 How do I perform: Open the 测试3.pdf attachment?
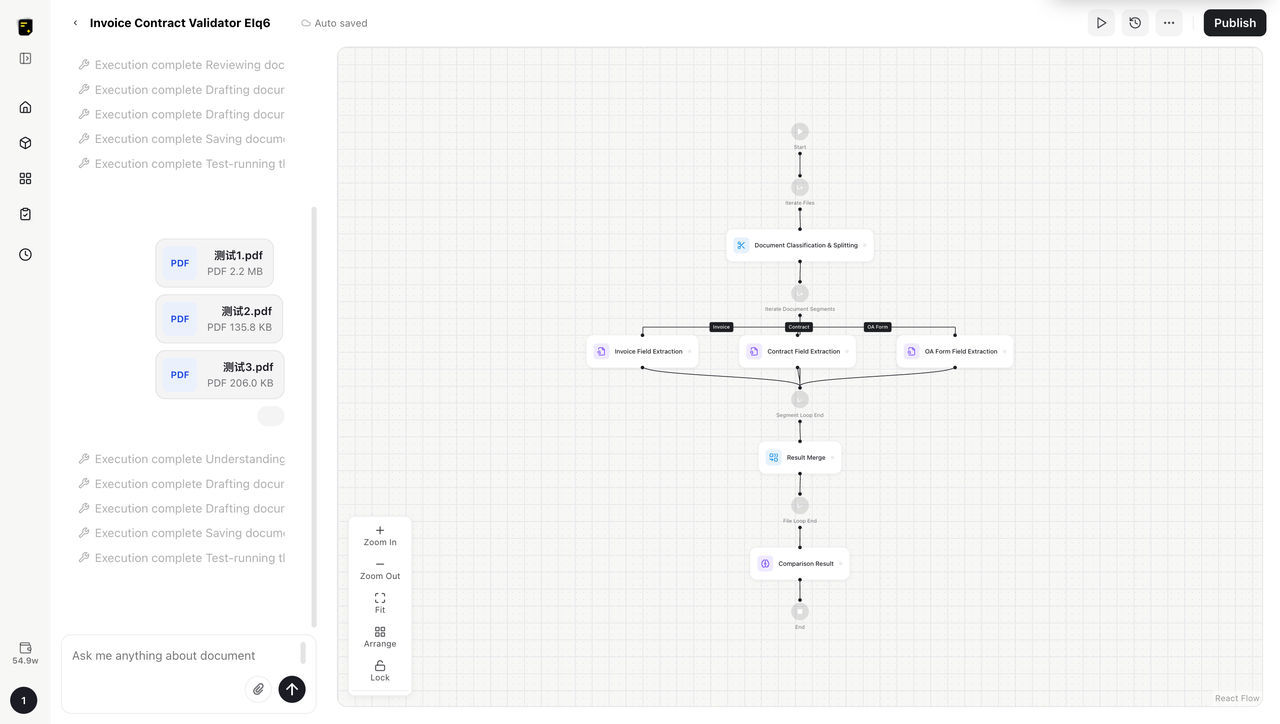[219, 375]
